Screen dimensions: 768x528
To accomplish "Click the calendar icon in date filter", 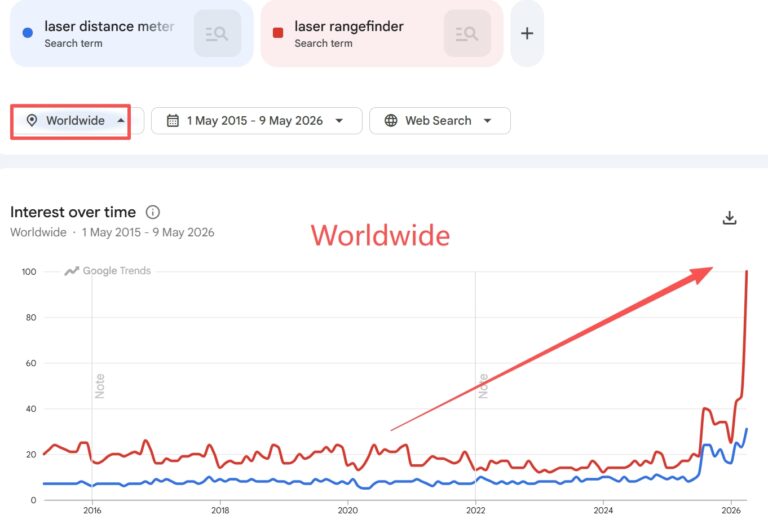I will (172, 120).
